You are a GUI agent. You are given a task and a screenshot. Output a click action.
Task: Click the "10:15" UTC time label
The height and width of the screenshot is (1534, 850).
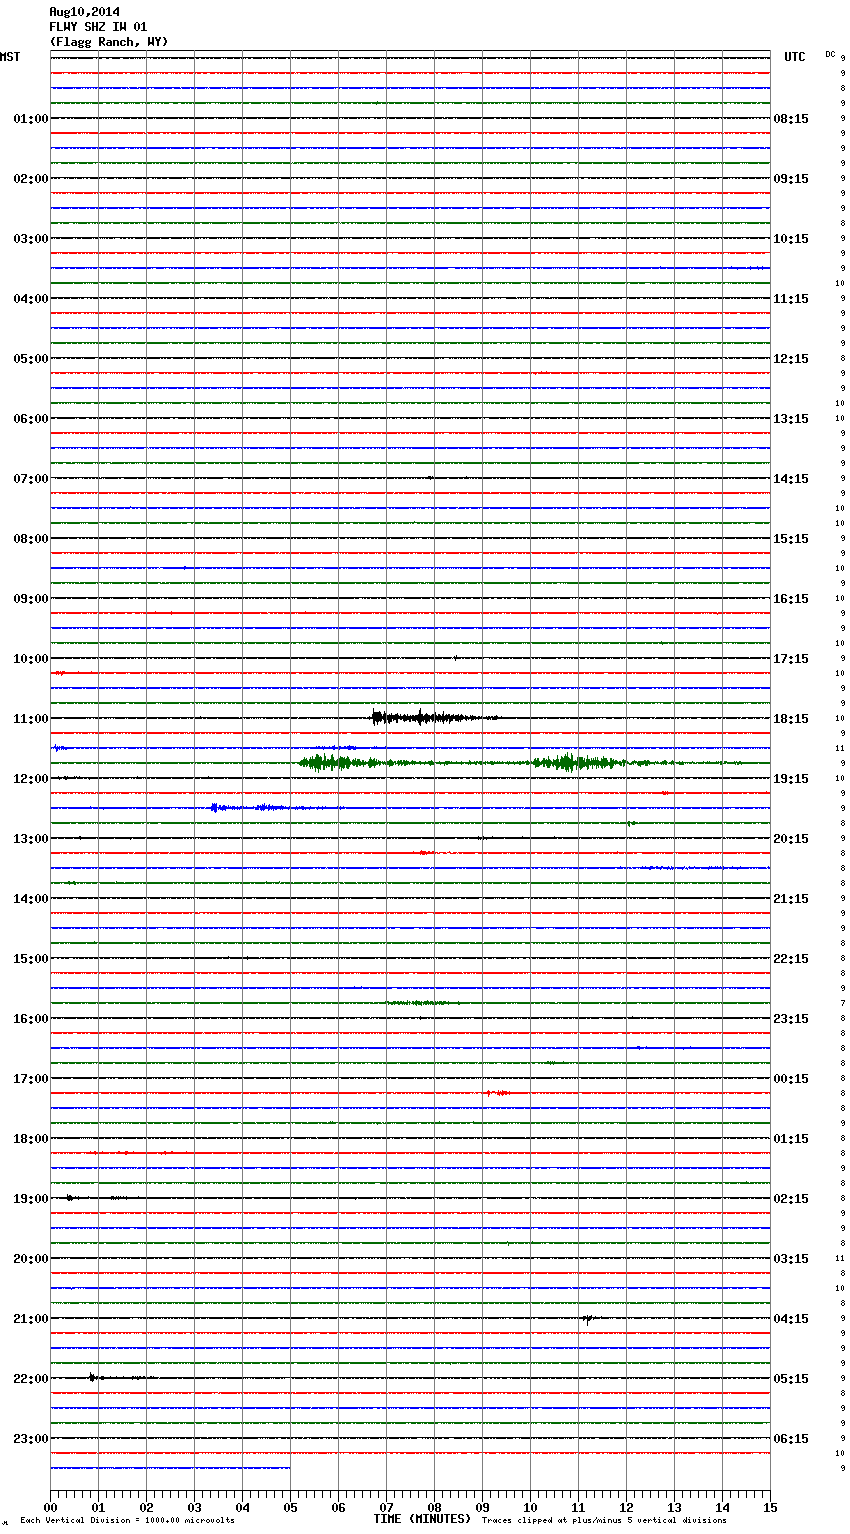click(x=791, y=239)
